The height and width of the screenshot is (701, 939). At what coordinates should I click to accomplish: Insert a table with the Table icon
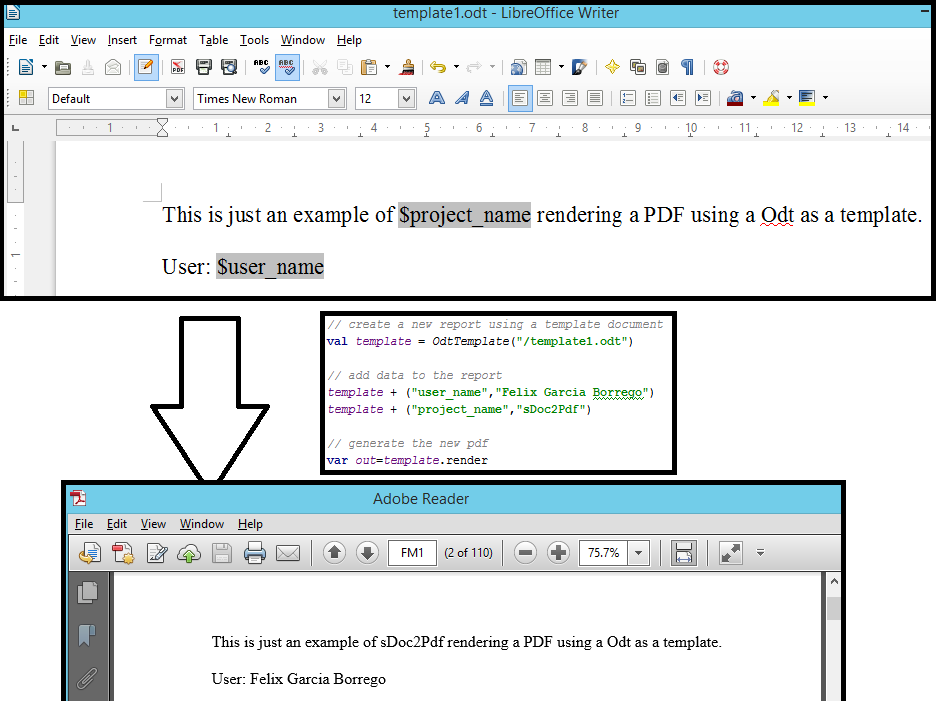(x=543, y=67)
